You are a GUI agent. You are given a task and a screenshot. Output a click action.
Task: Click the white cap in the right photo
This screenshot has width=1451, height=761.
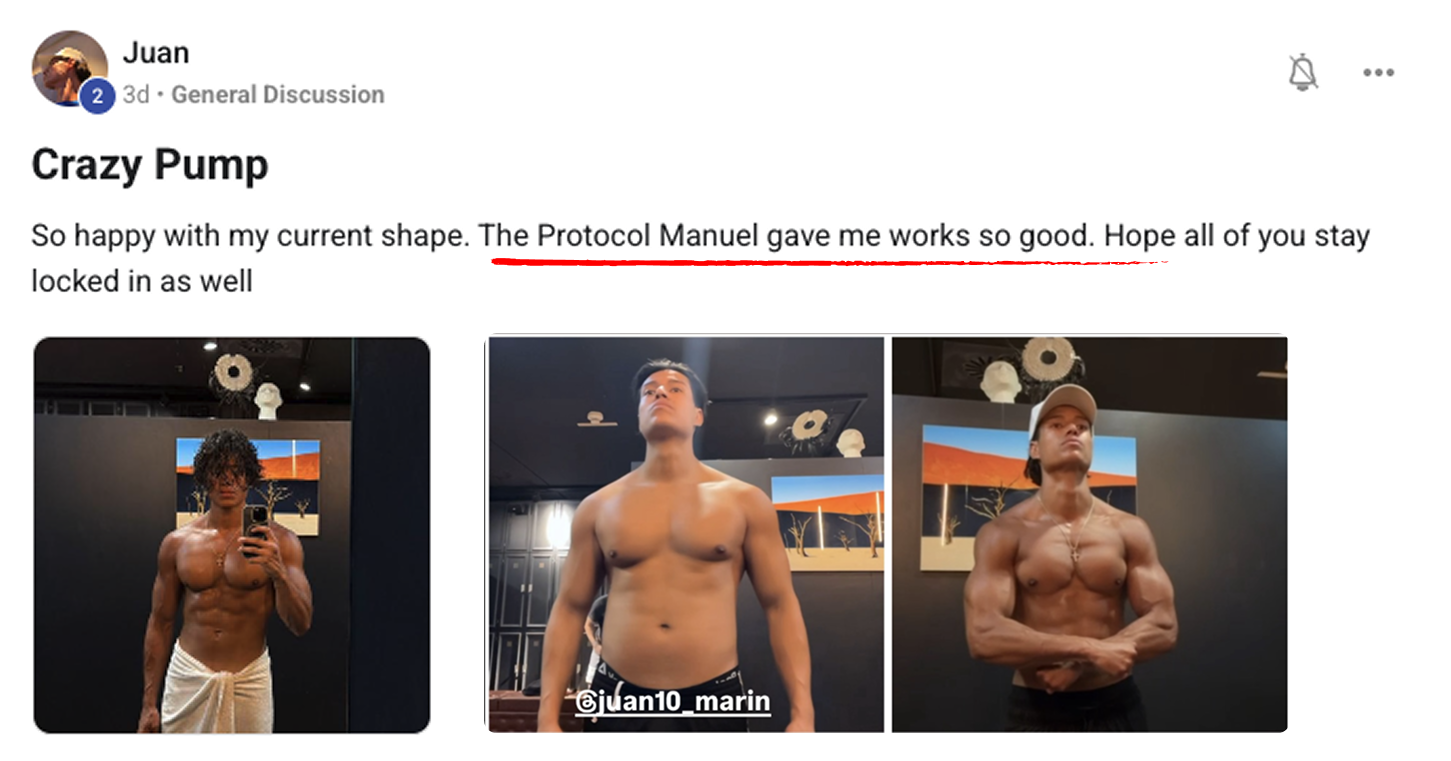[1060, 406]
